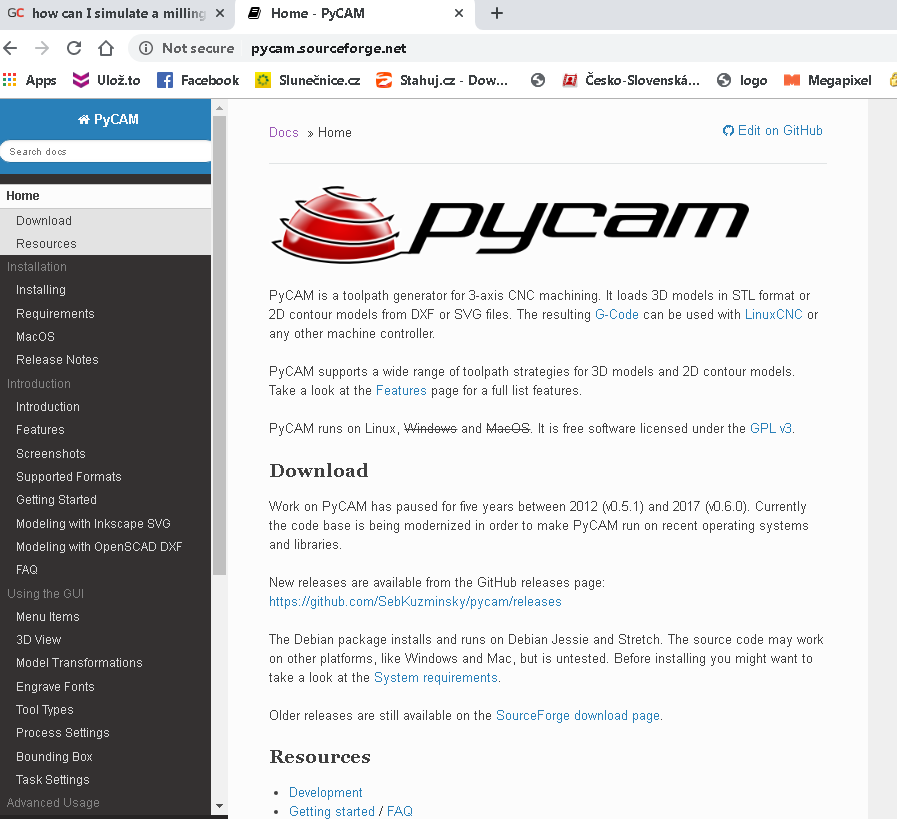The image size is (897, 819).
Task: Click the Docs breadcrumb link
Action: pos(284,133)
